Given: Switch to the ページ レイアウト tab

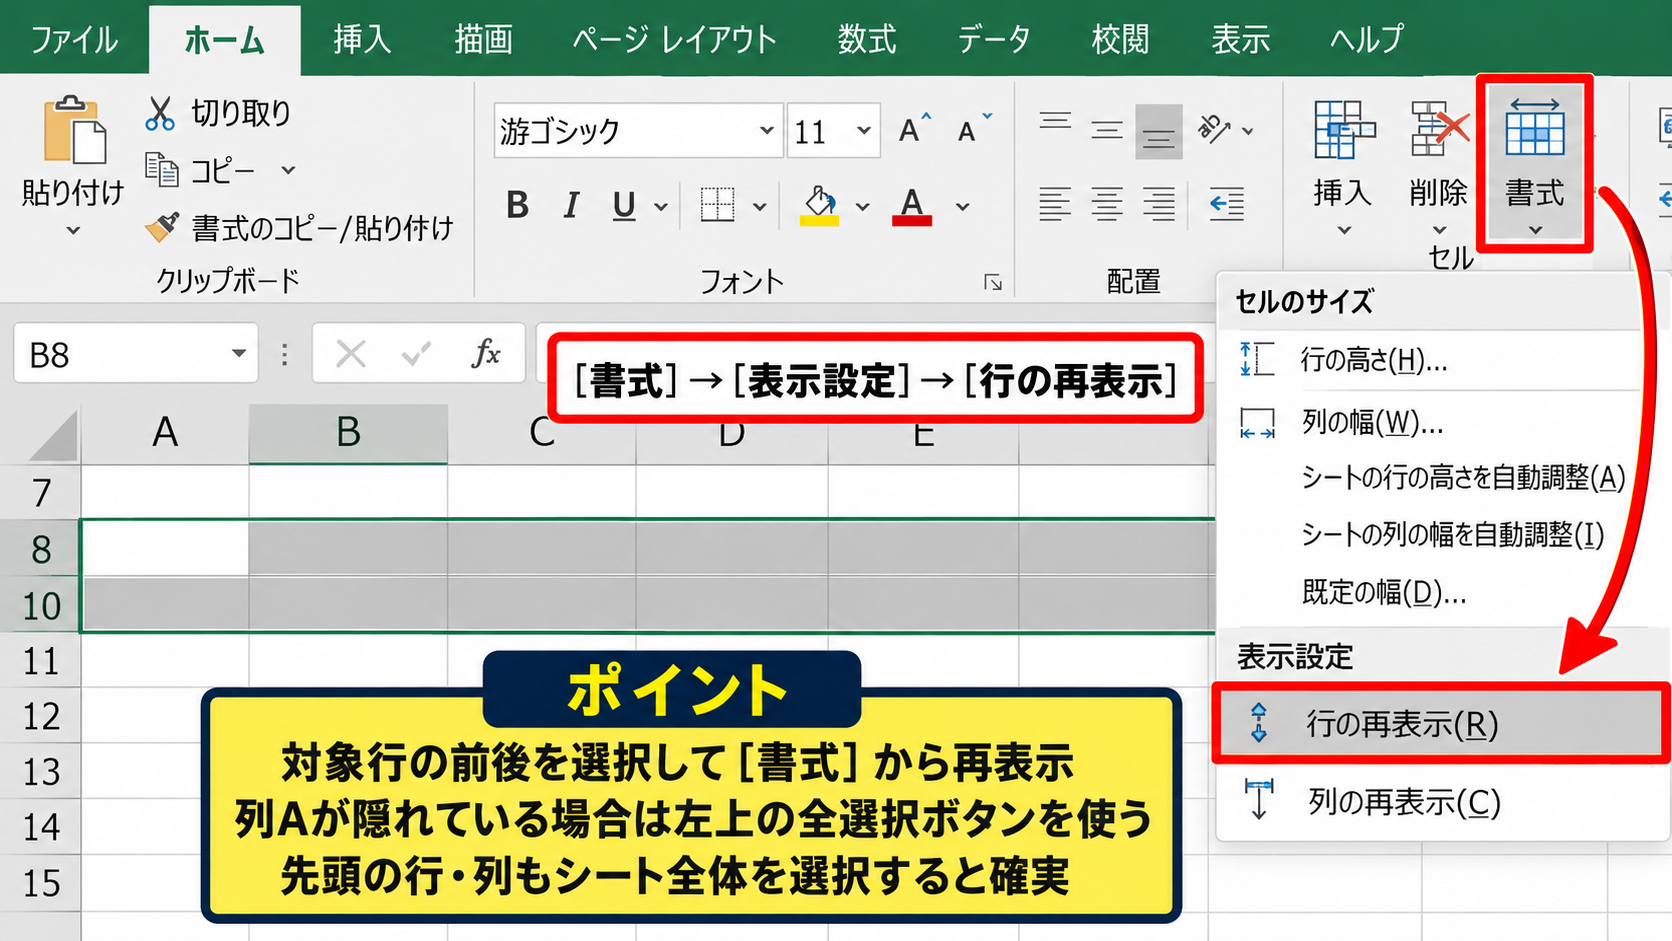Looking at the screenshot, I should tap(674, 39).
